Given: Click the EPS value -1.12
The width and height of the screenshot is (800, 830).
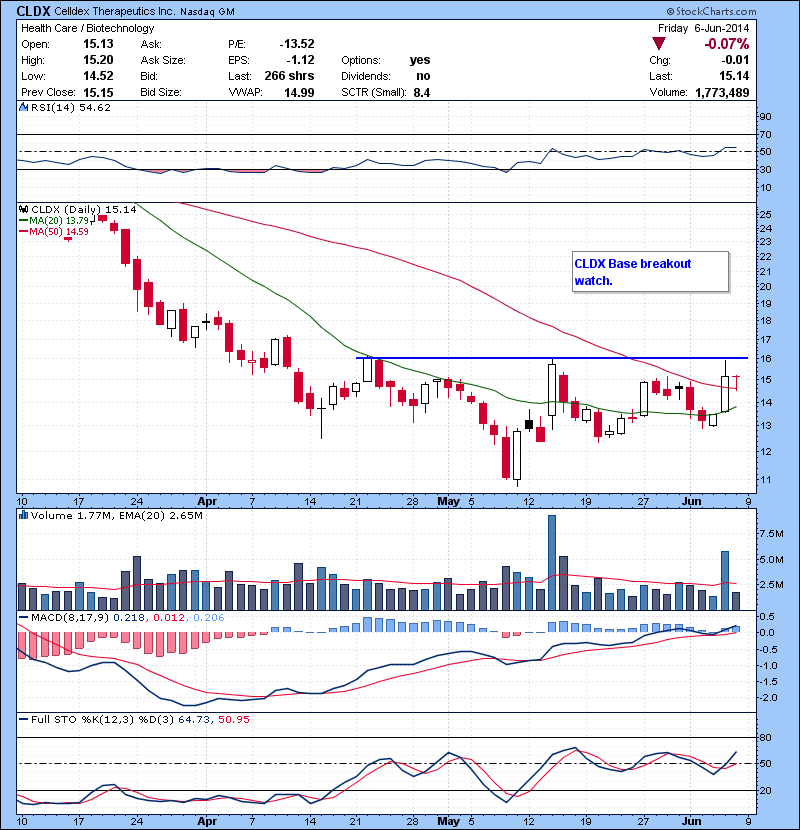Looking at the screenshot, I should [300, 60].
